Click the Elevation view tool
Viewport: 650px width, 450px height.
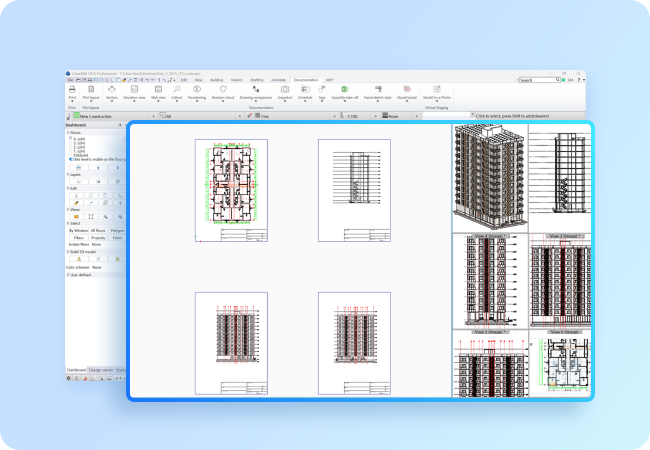click(134, 90)
